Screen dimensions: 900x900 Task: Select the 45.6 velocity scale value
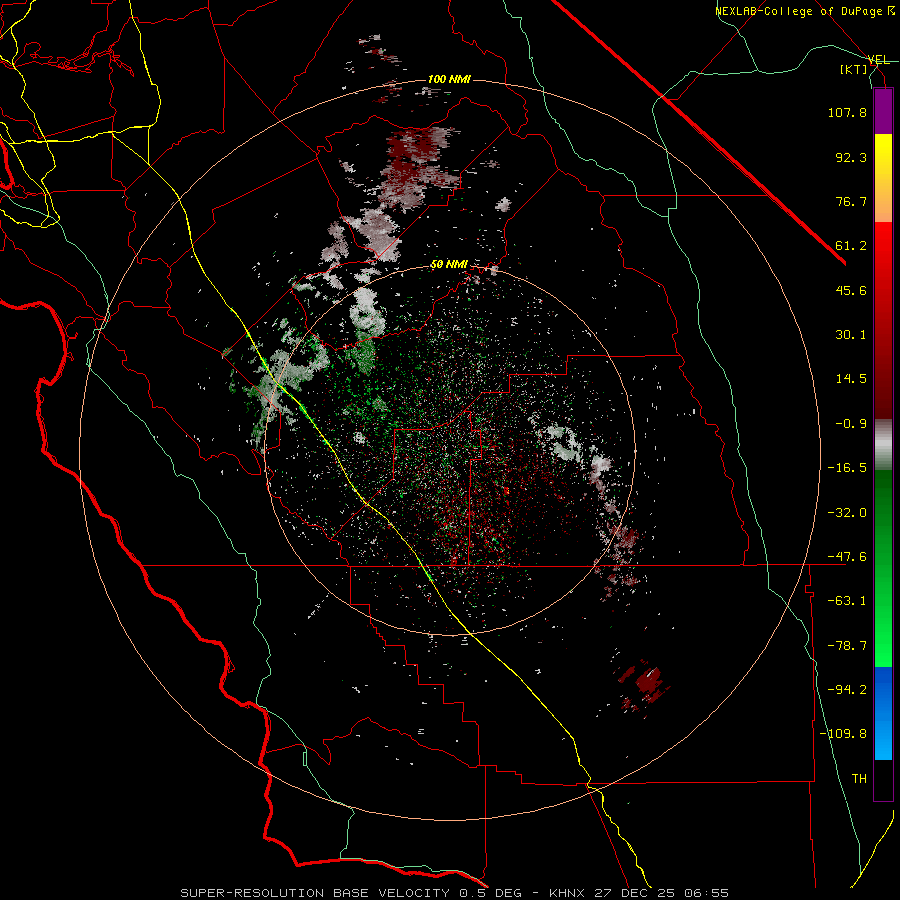pos(851,290)
